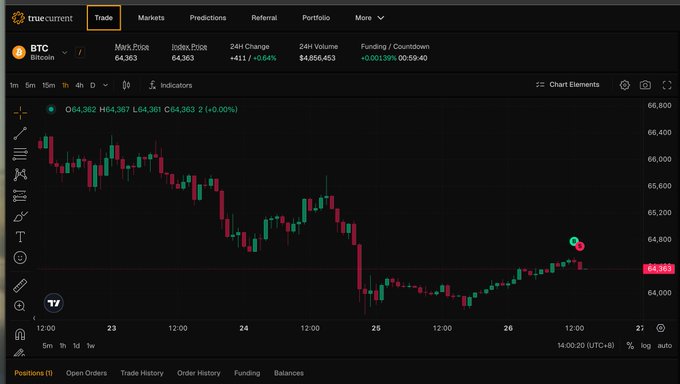Open chart settings gear
The width and height of the screenshot is (680, 384).
click(x=624, y=85)
